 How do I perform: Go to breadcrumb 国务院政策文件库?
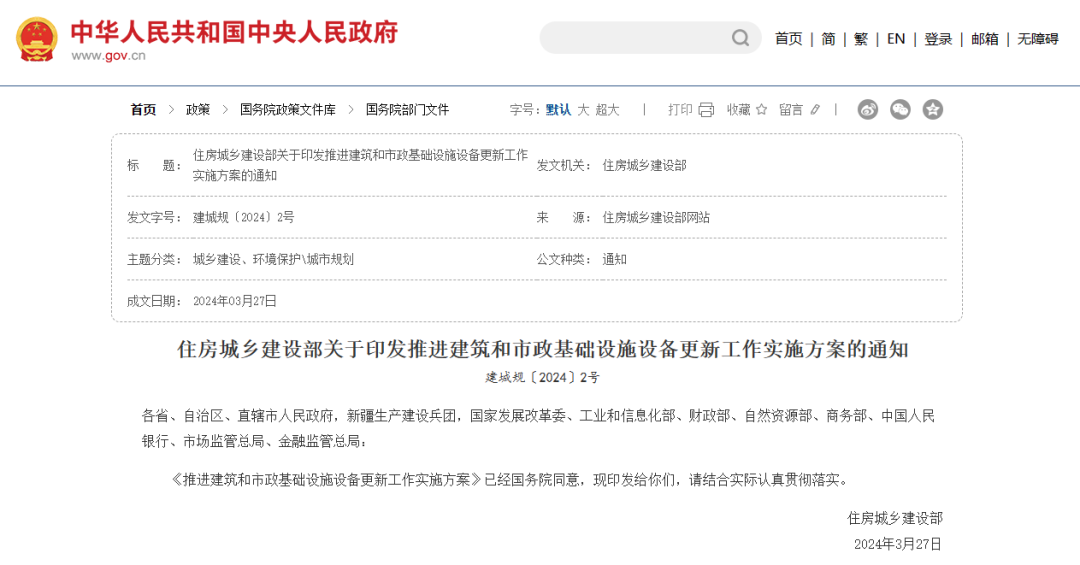point(288,110)
